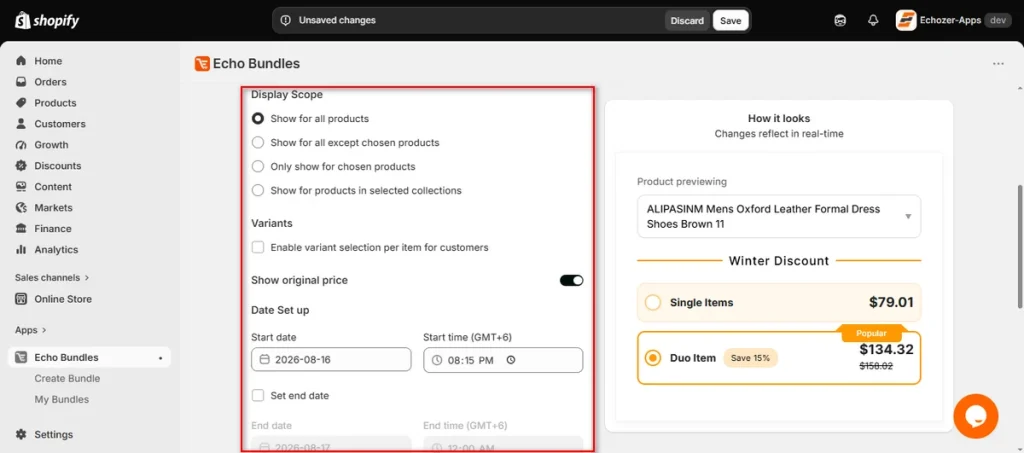Open My Bundles
The height and width of the screenshot is (453, 1024).
click(x=61, y=399)
